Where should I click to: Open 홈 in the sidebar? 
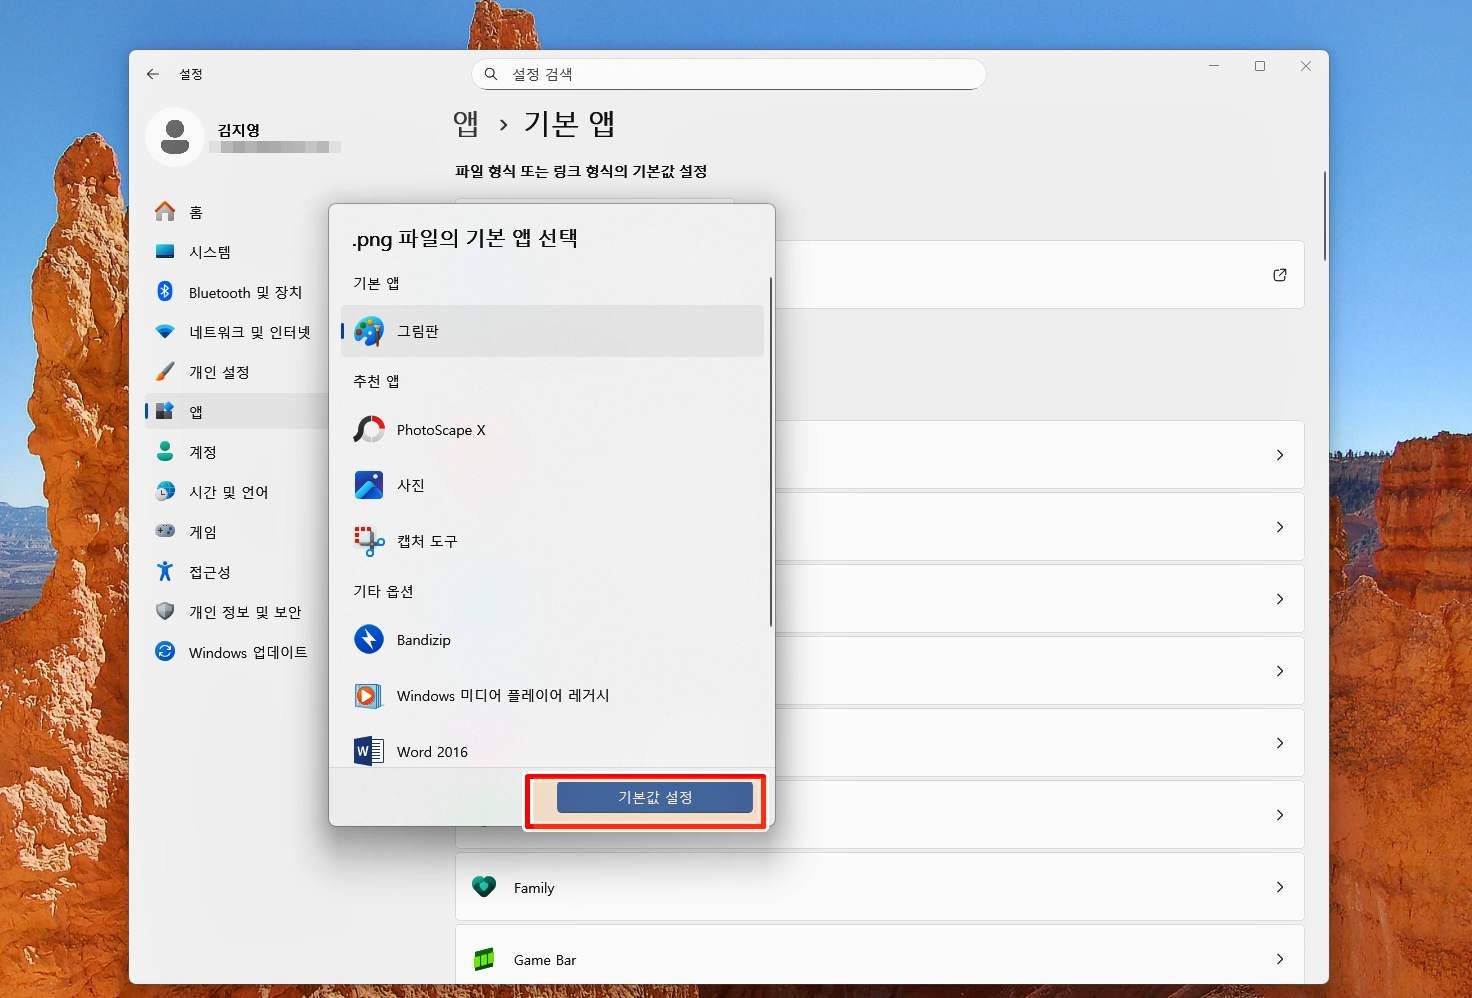click(237, 212)
